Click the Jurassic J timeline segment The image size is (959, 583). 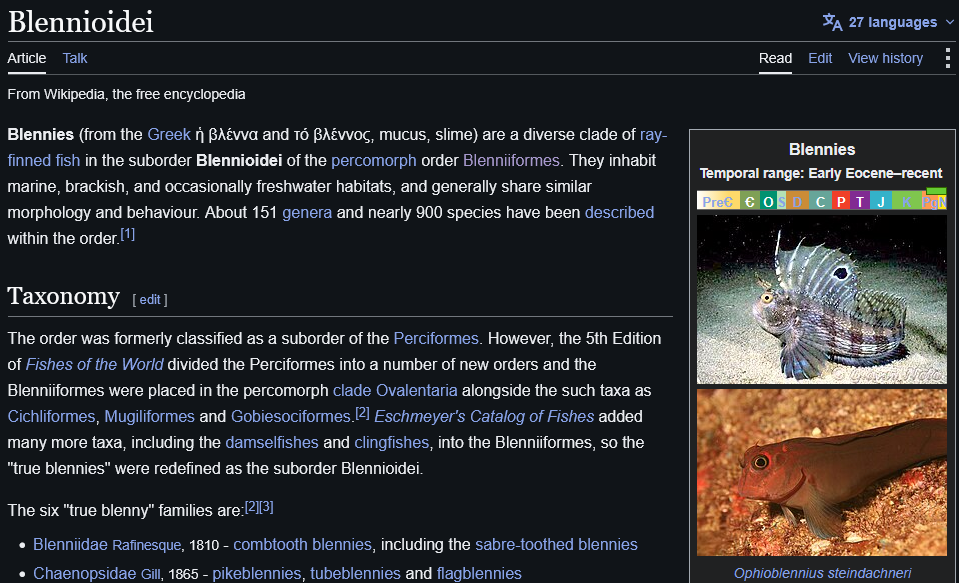881,201
